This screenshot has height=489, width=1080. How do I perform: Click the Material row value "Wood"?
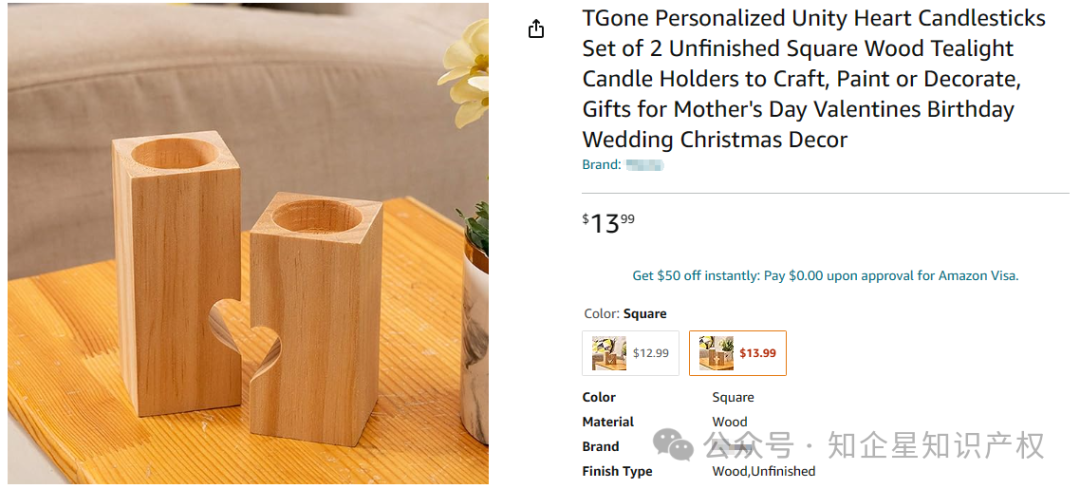click(x=729, y=422)
